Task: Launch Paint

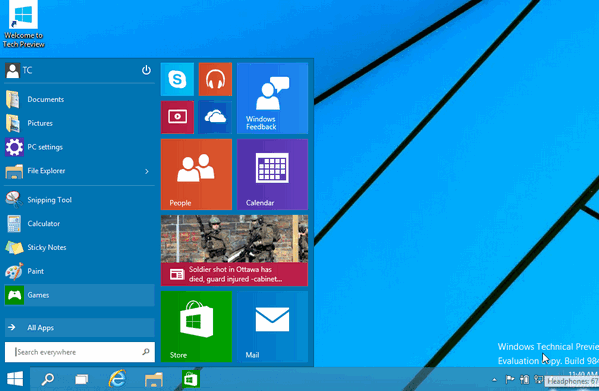Action: click(x=79, y=271)
